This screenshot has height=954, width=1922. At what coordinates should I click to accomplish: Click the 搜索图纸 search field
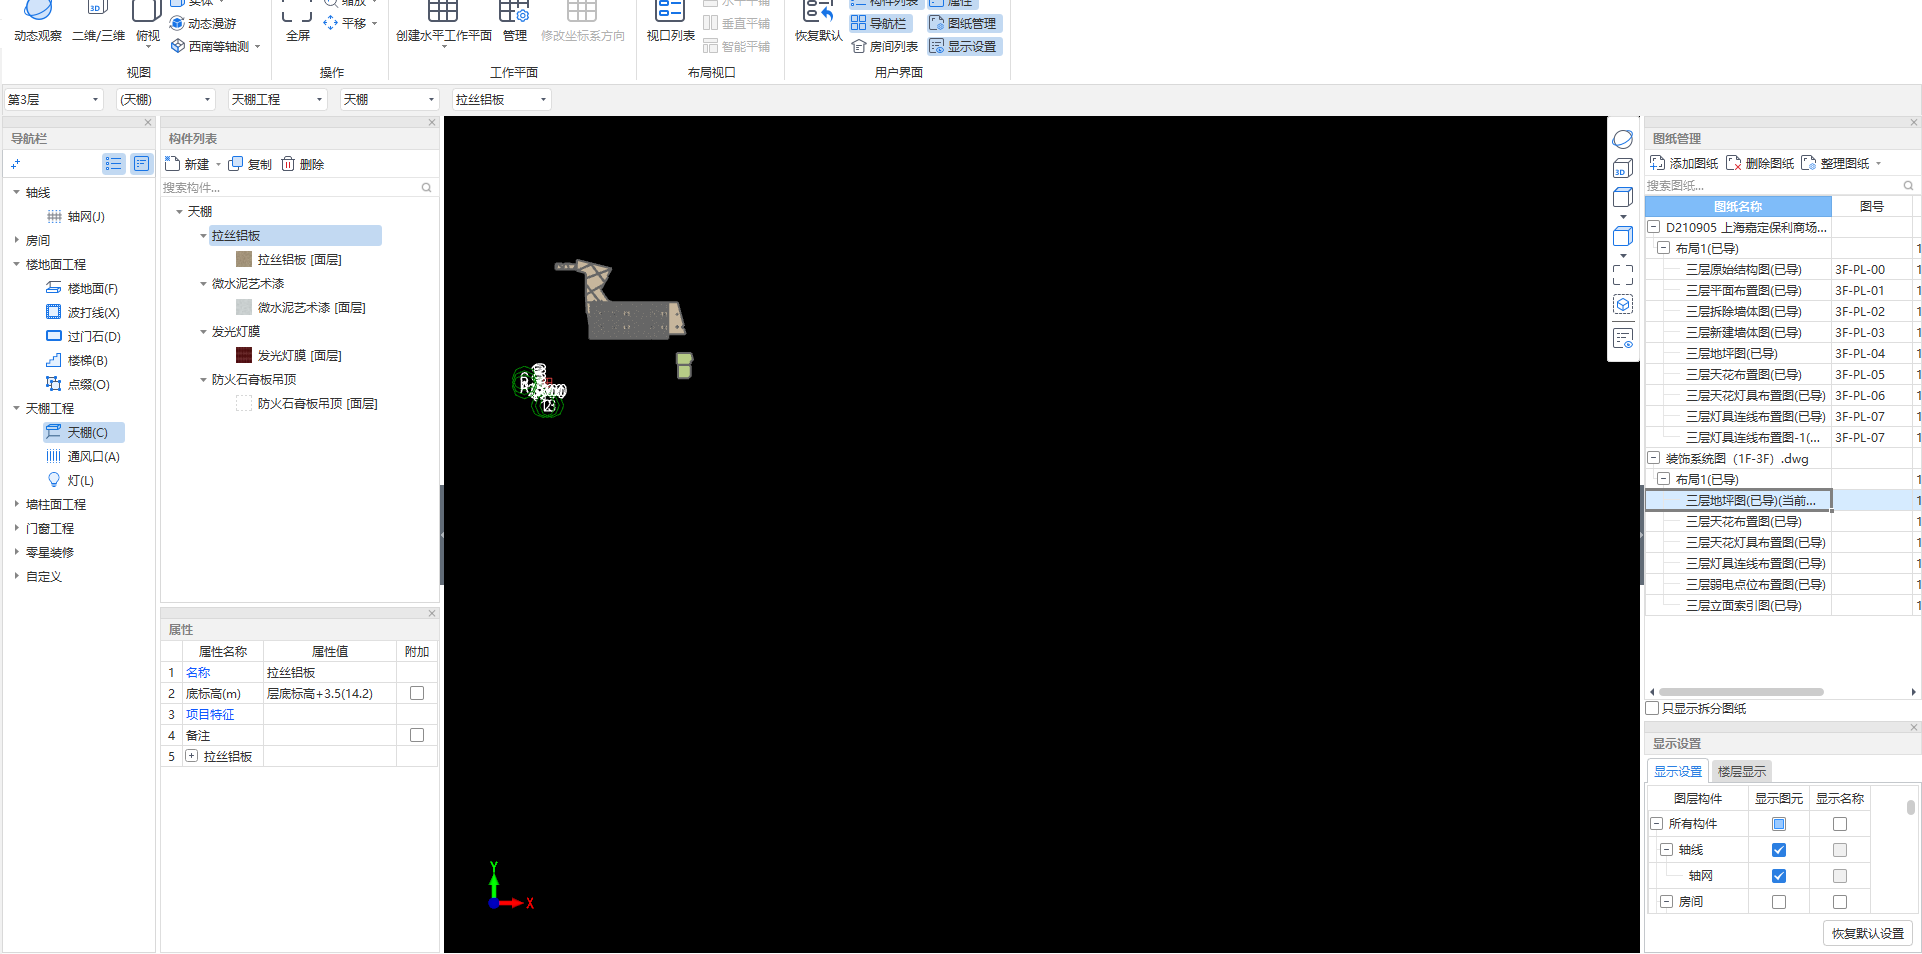point(1780,185)
